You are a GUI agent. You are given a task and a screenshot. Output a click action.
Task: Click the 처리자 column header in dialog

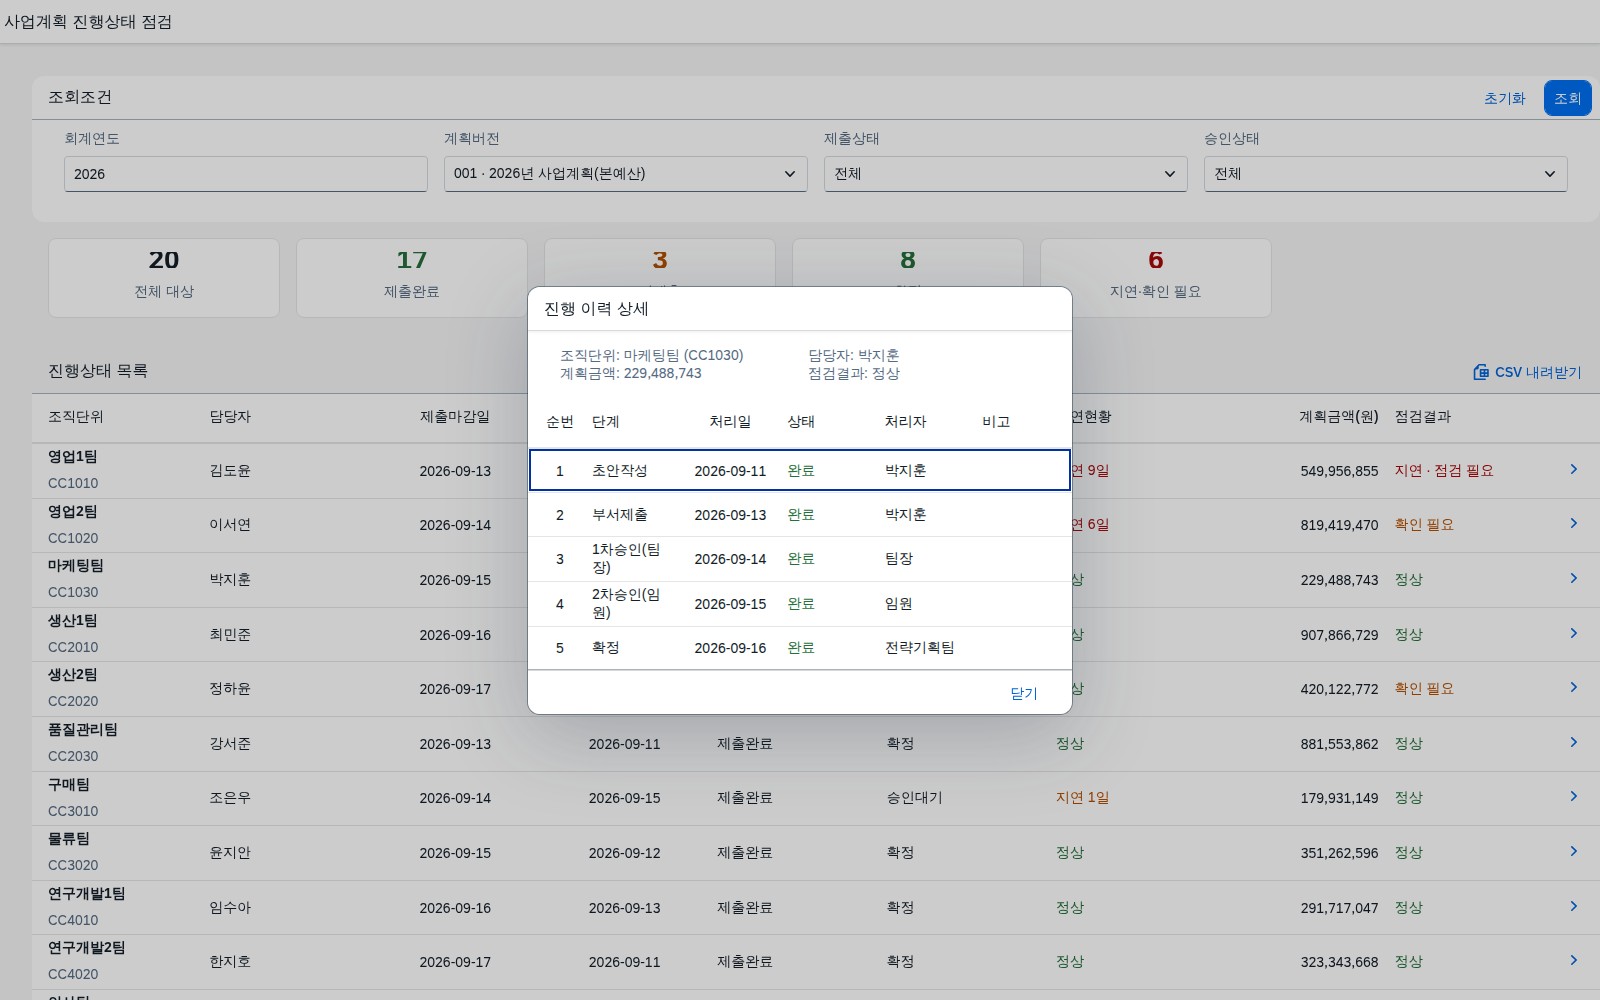[x=905, y=422]
